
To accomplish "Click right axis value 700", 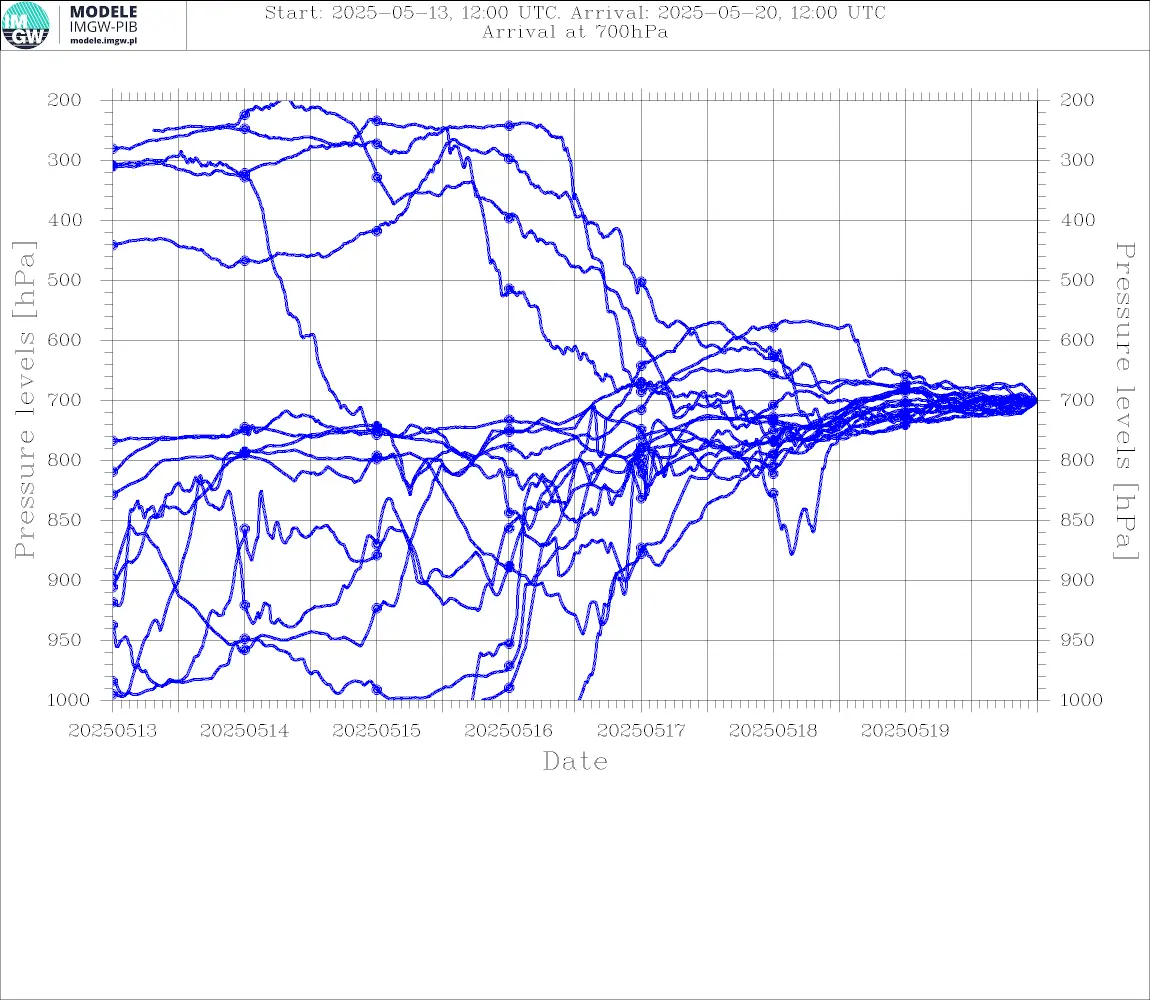I will (1077, 401).
